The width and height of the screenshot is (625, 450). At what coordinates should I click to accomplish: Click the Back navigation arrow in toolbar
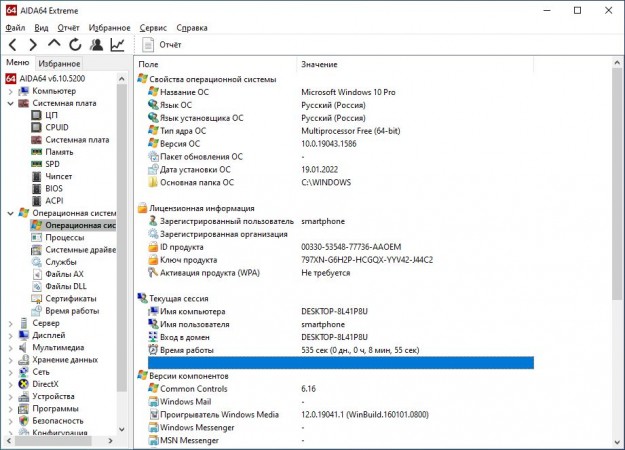click(x=12, y=45)
